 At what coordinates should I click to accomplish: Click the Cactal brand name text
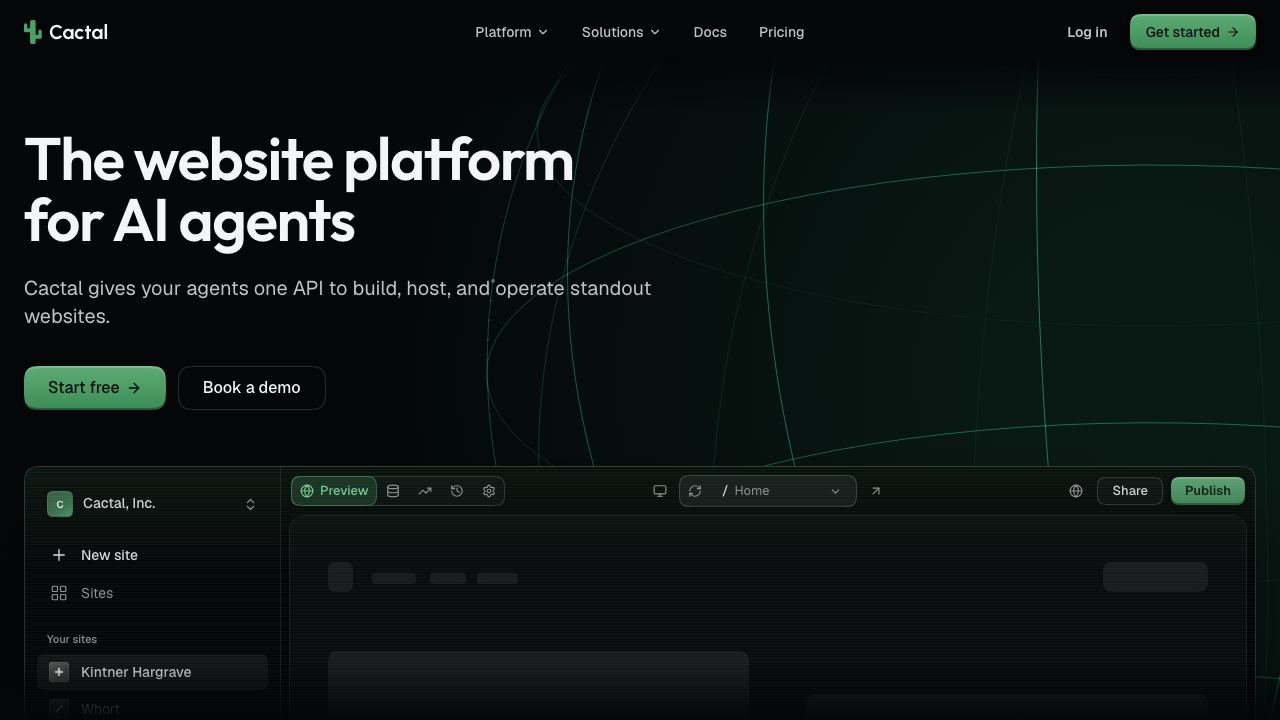tap(79, 32)
